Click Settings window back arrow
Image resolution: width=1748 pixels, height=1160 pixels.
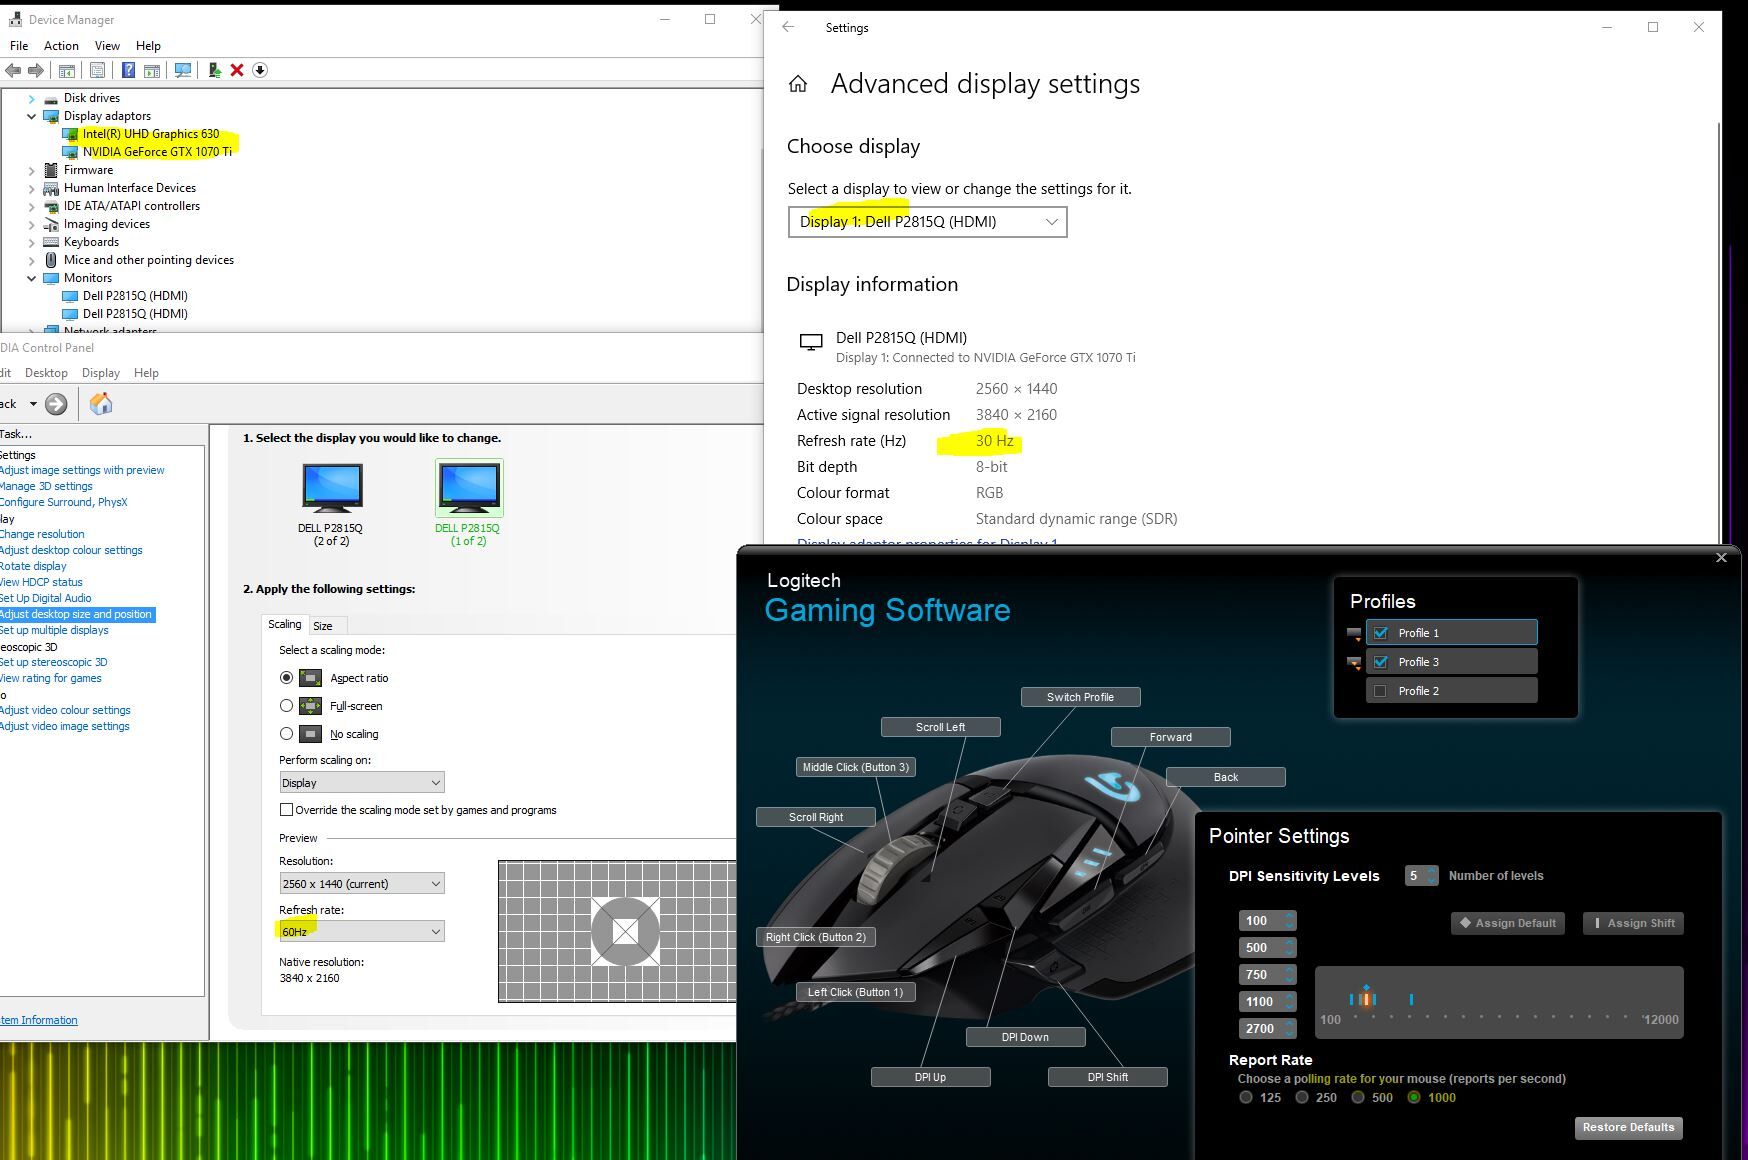pos(788,27)
